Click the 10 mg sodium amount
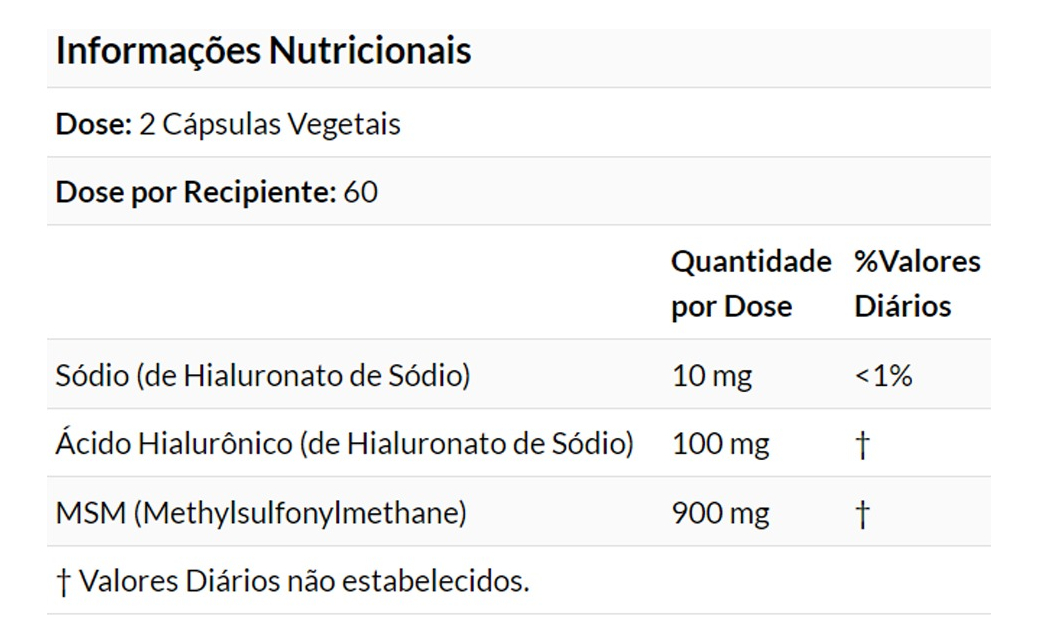 coord(711,376)
